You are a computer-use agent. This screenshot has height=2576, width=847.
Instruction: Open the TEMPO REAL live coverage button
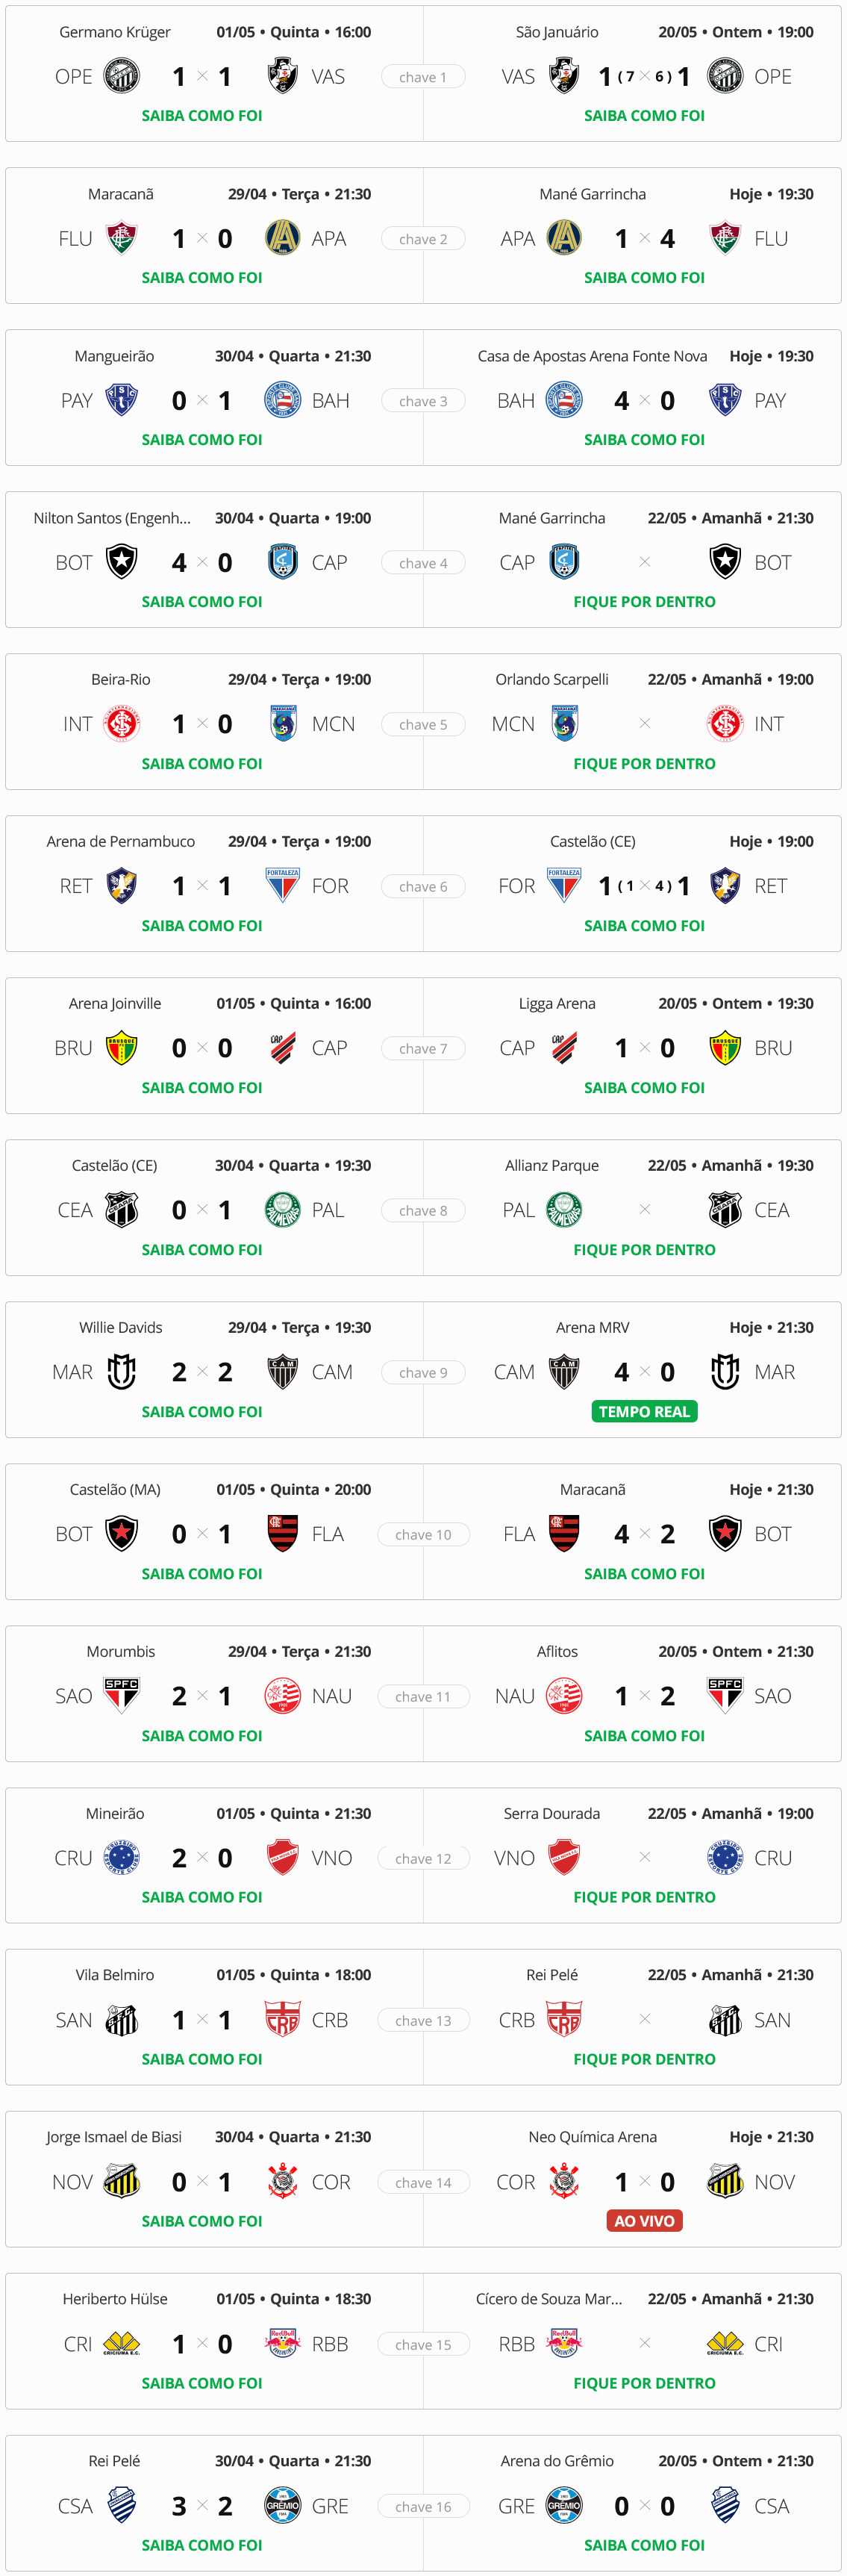[644, 1412]
